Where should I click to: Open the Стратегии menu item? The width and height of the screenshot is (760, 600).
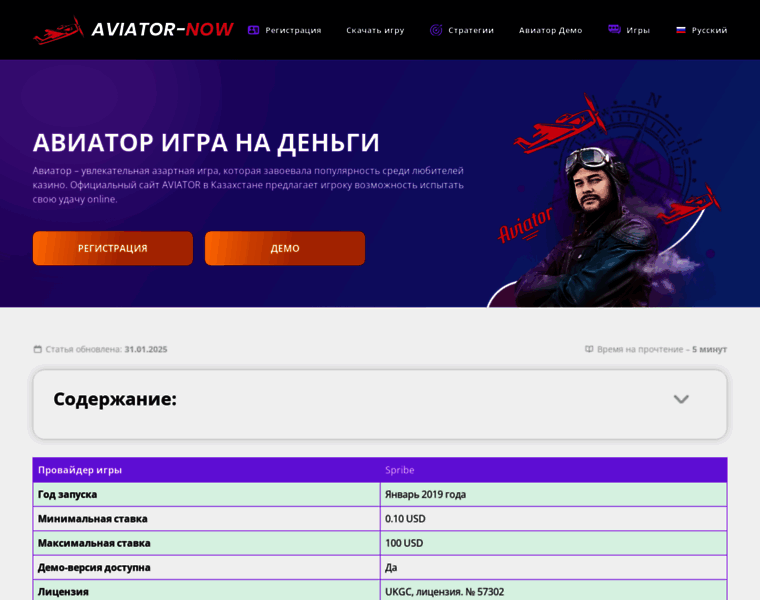pyautogui.click(x=471, y=30)
